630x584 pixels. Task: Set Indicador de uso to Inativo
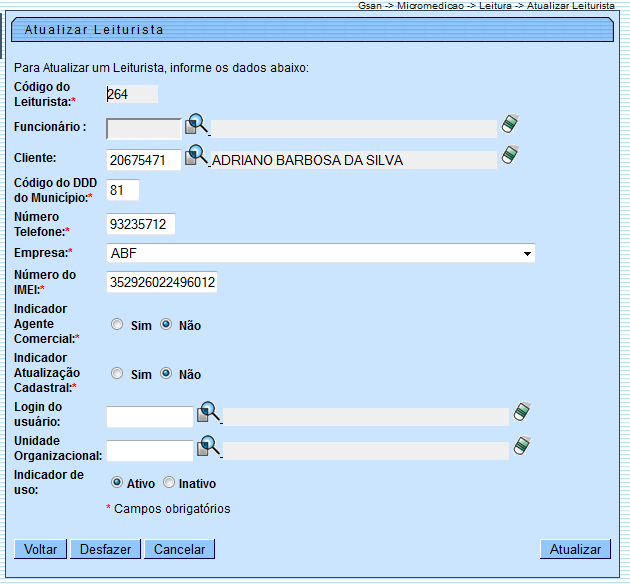(x=169, y=483)
